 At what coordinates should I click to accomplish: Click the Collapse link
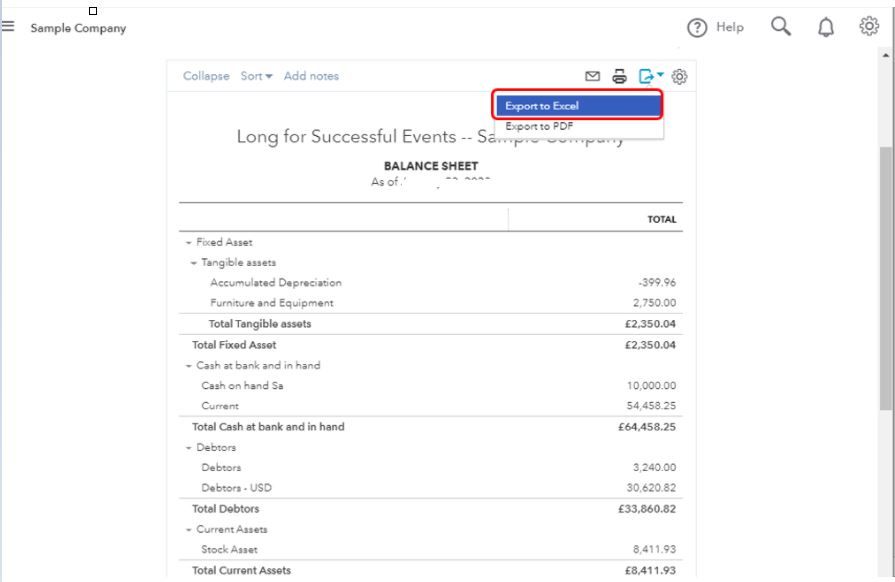point(206,76)
